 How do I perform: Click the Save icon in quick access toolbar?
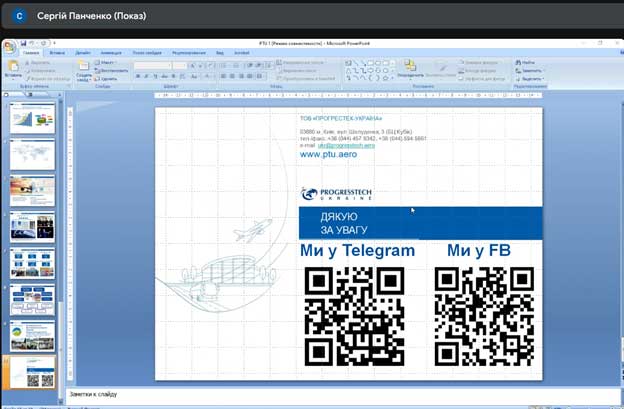(21, 43)
